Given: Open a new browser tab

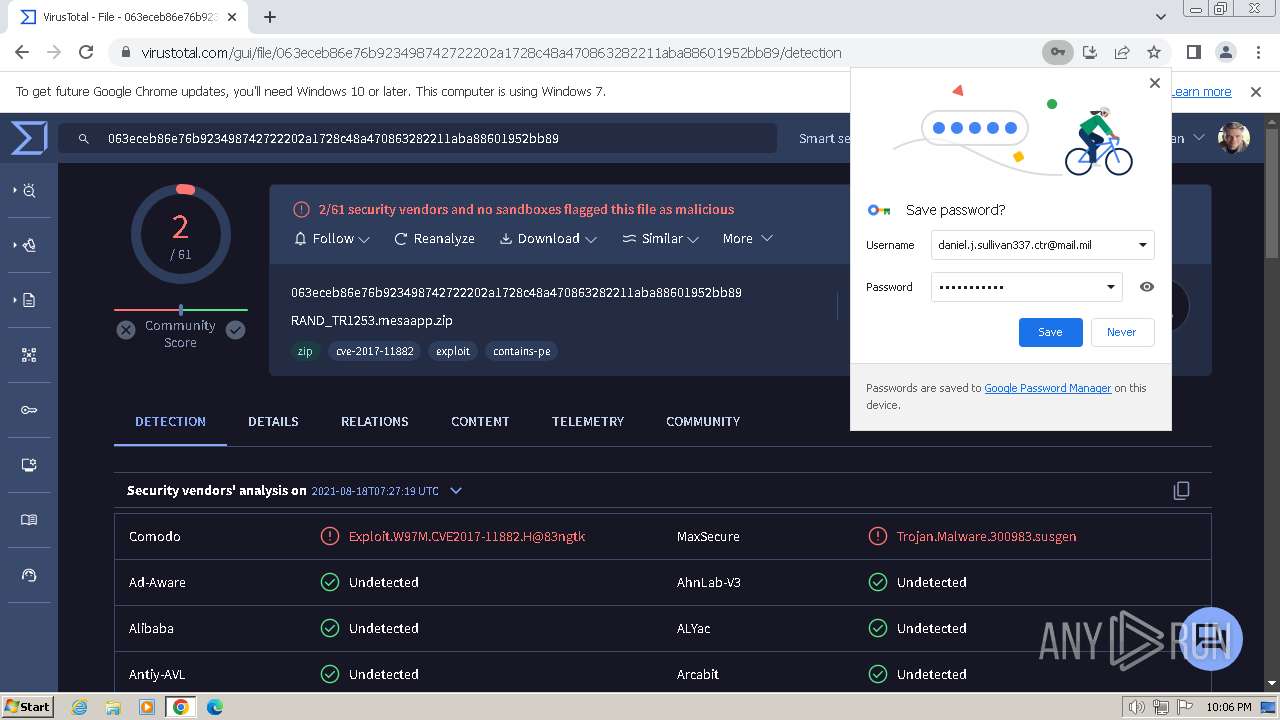Looking at the screenshot, I should tap(270, 17).
